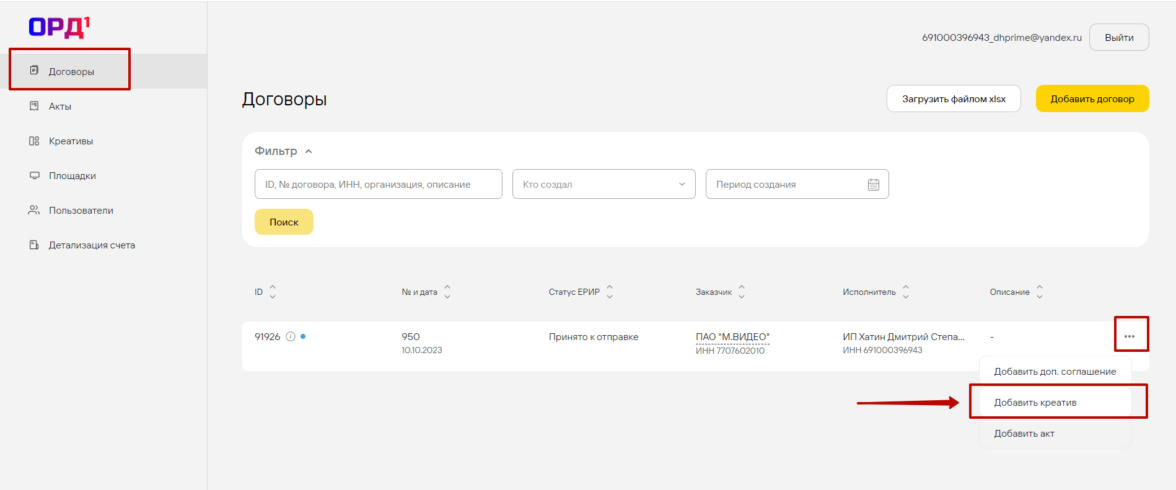Click the Пользователи people icon
The width and height of the screenshot is (1176, 490).
pyautogui.click(x=34, y=211)
